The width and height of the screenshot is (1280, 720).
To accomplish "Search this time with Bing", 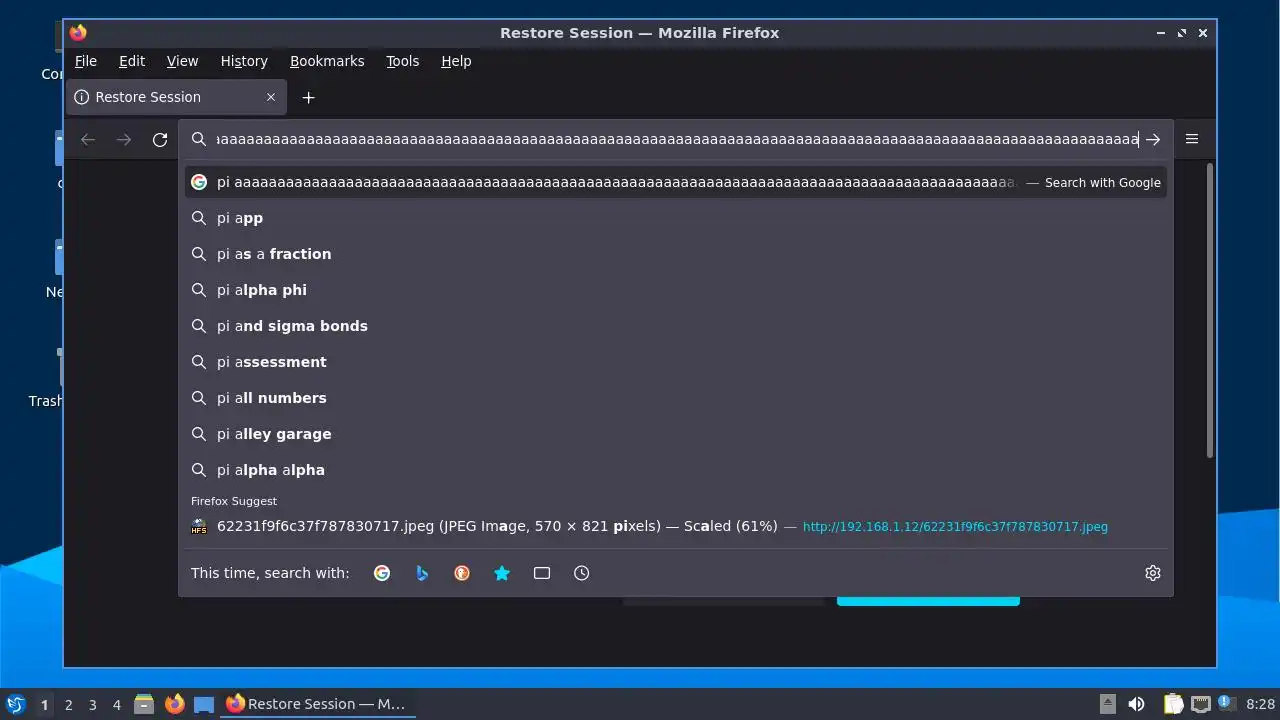I will pyautogui.click(x=422, y=573).
